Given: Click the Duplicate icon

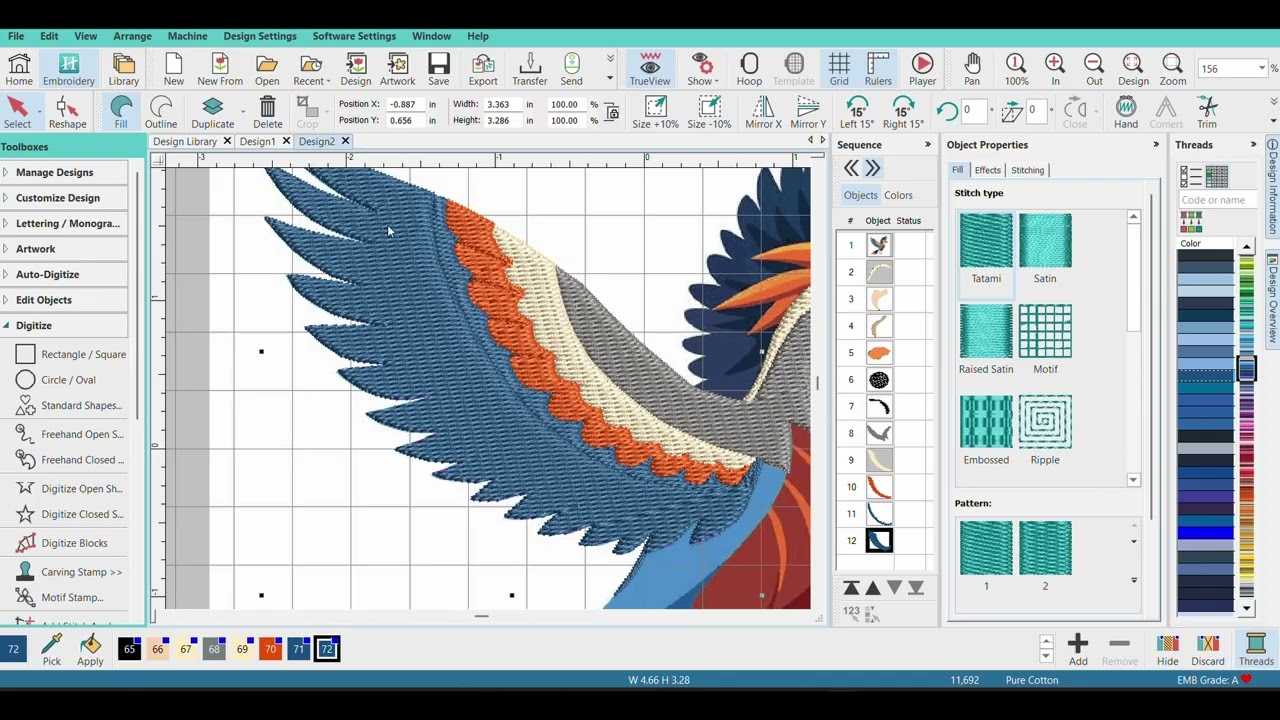Looking at the screenshot, I should coord(212,112).
